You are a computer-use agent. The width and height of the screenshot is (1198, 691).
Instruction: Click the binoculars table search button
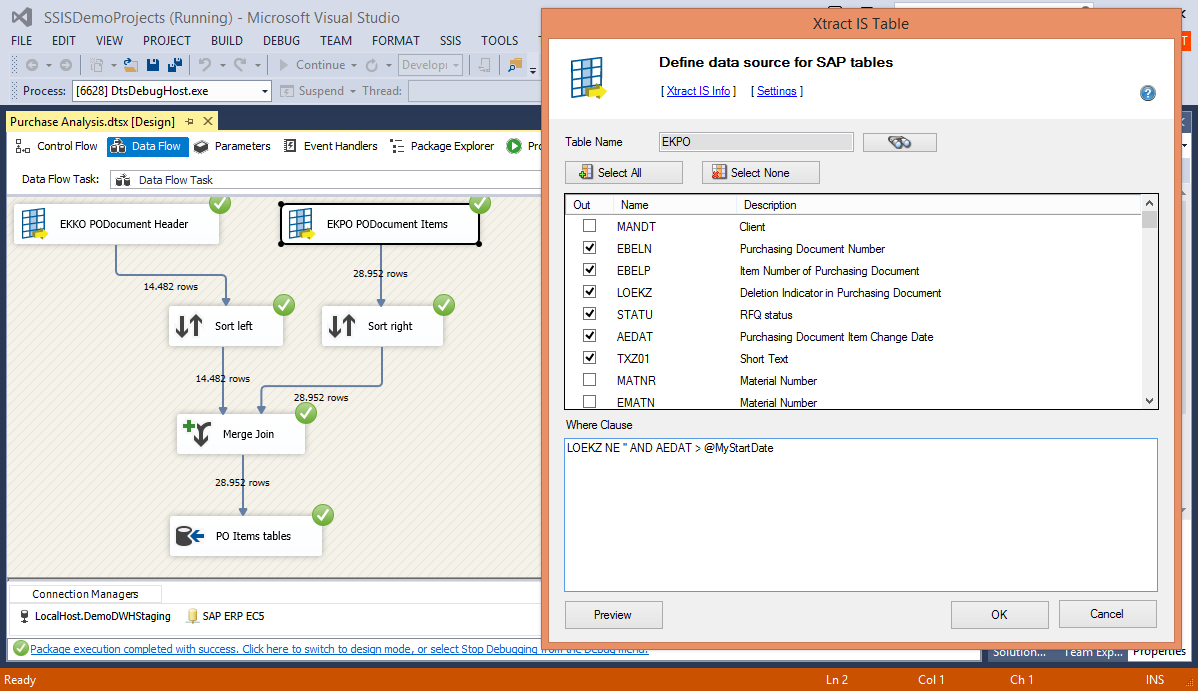(899, 142)
